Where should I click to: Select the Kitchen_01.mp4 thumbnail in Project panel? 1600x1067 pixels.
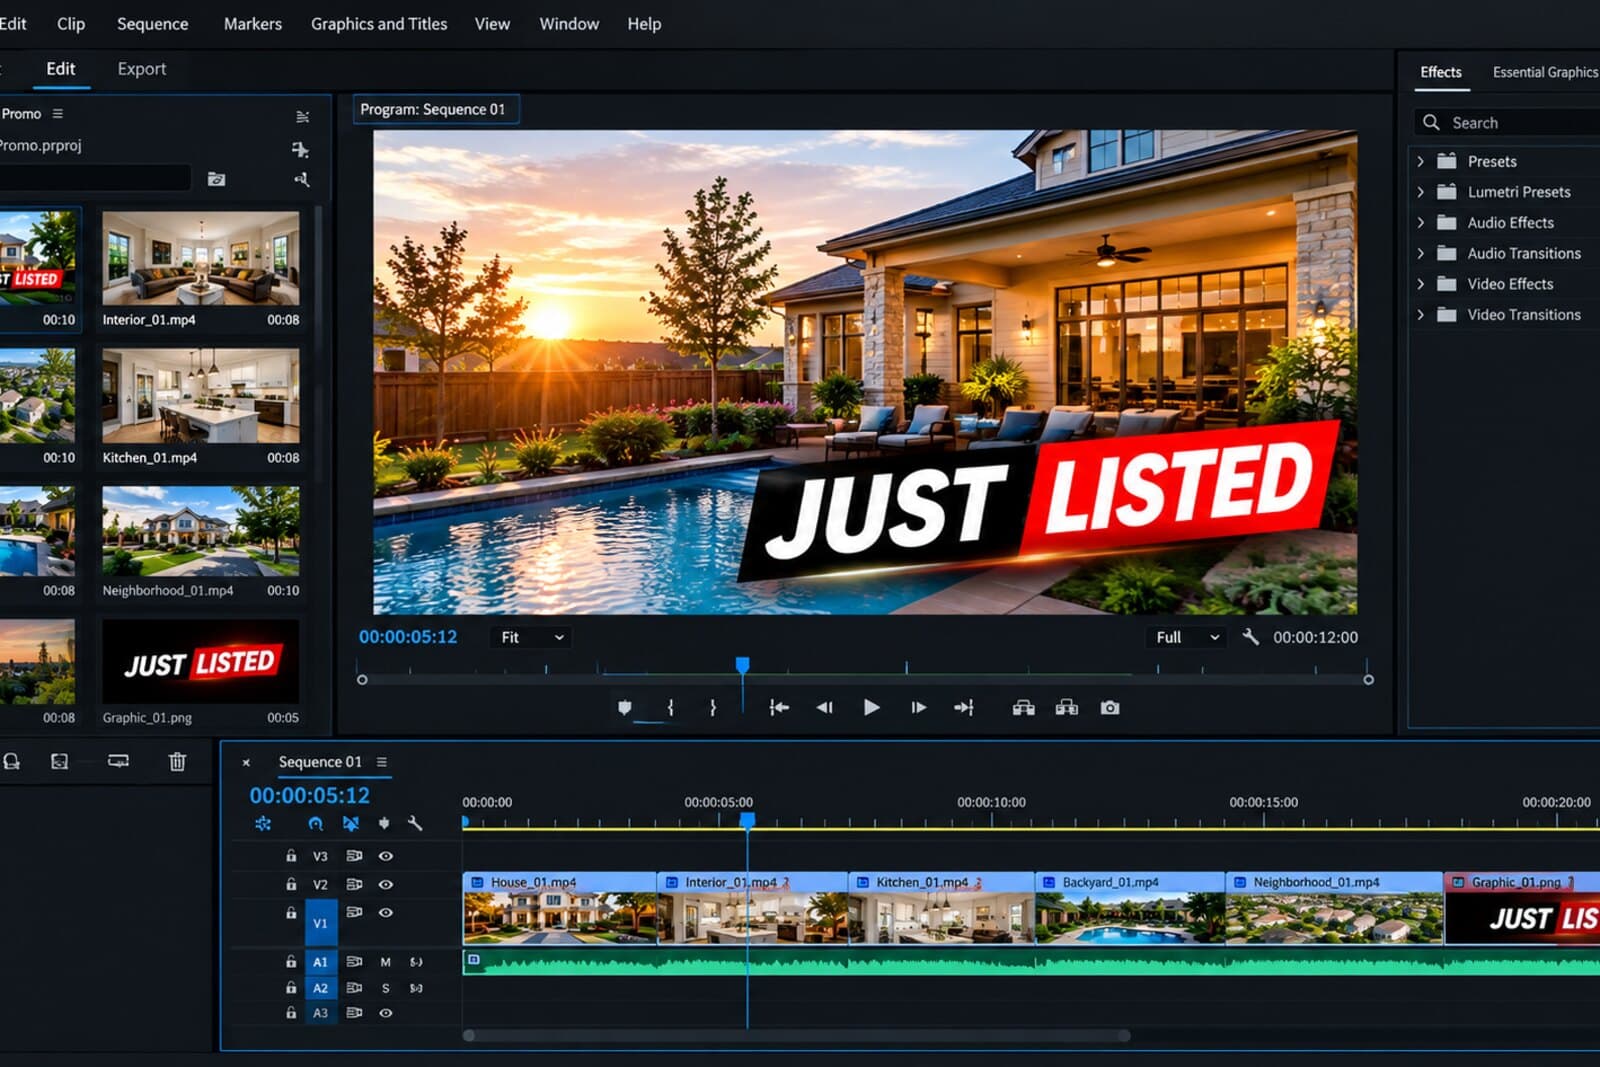coord(200,396)
